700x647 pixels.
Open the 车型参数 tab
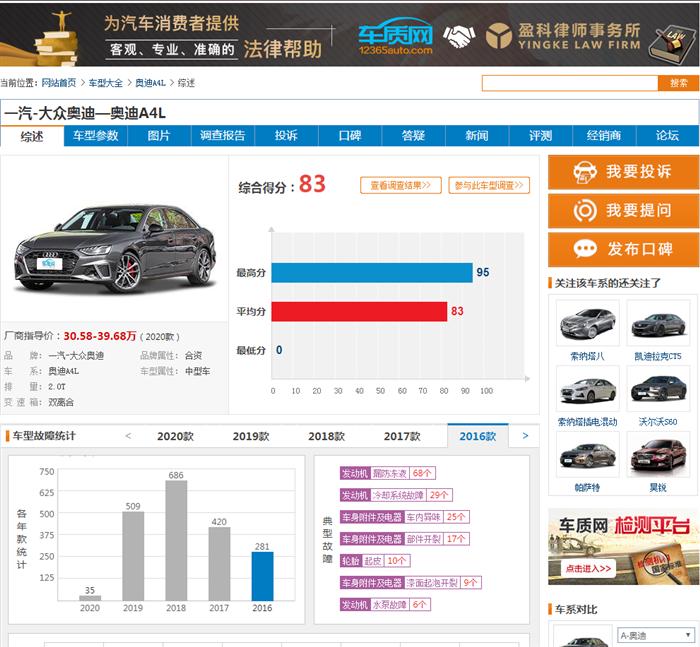tap(96, 136)
